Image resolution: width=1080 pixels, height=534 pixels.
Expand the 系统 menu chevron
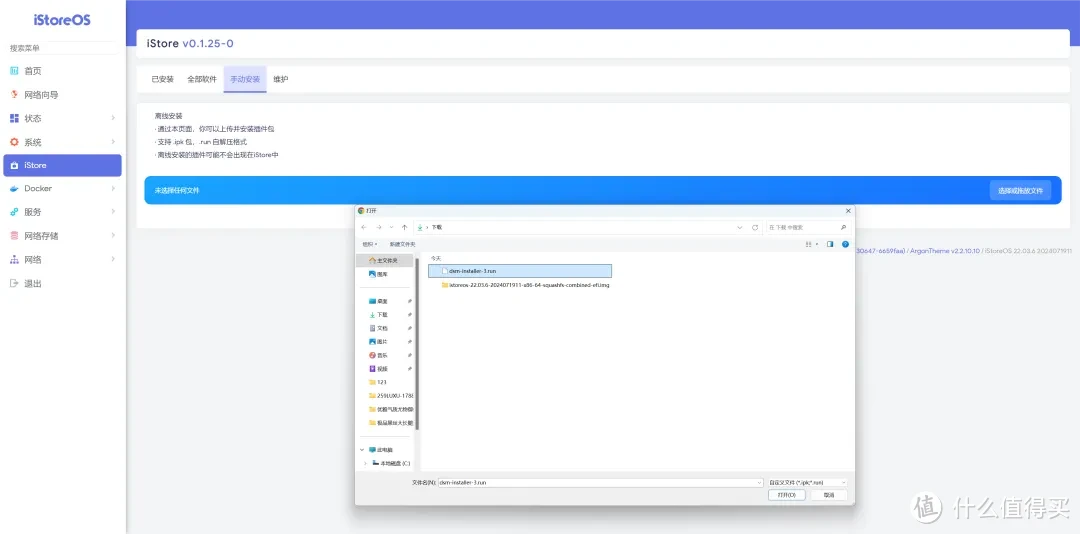113,142
